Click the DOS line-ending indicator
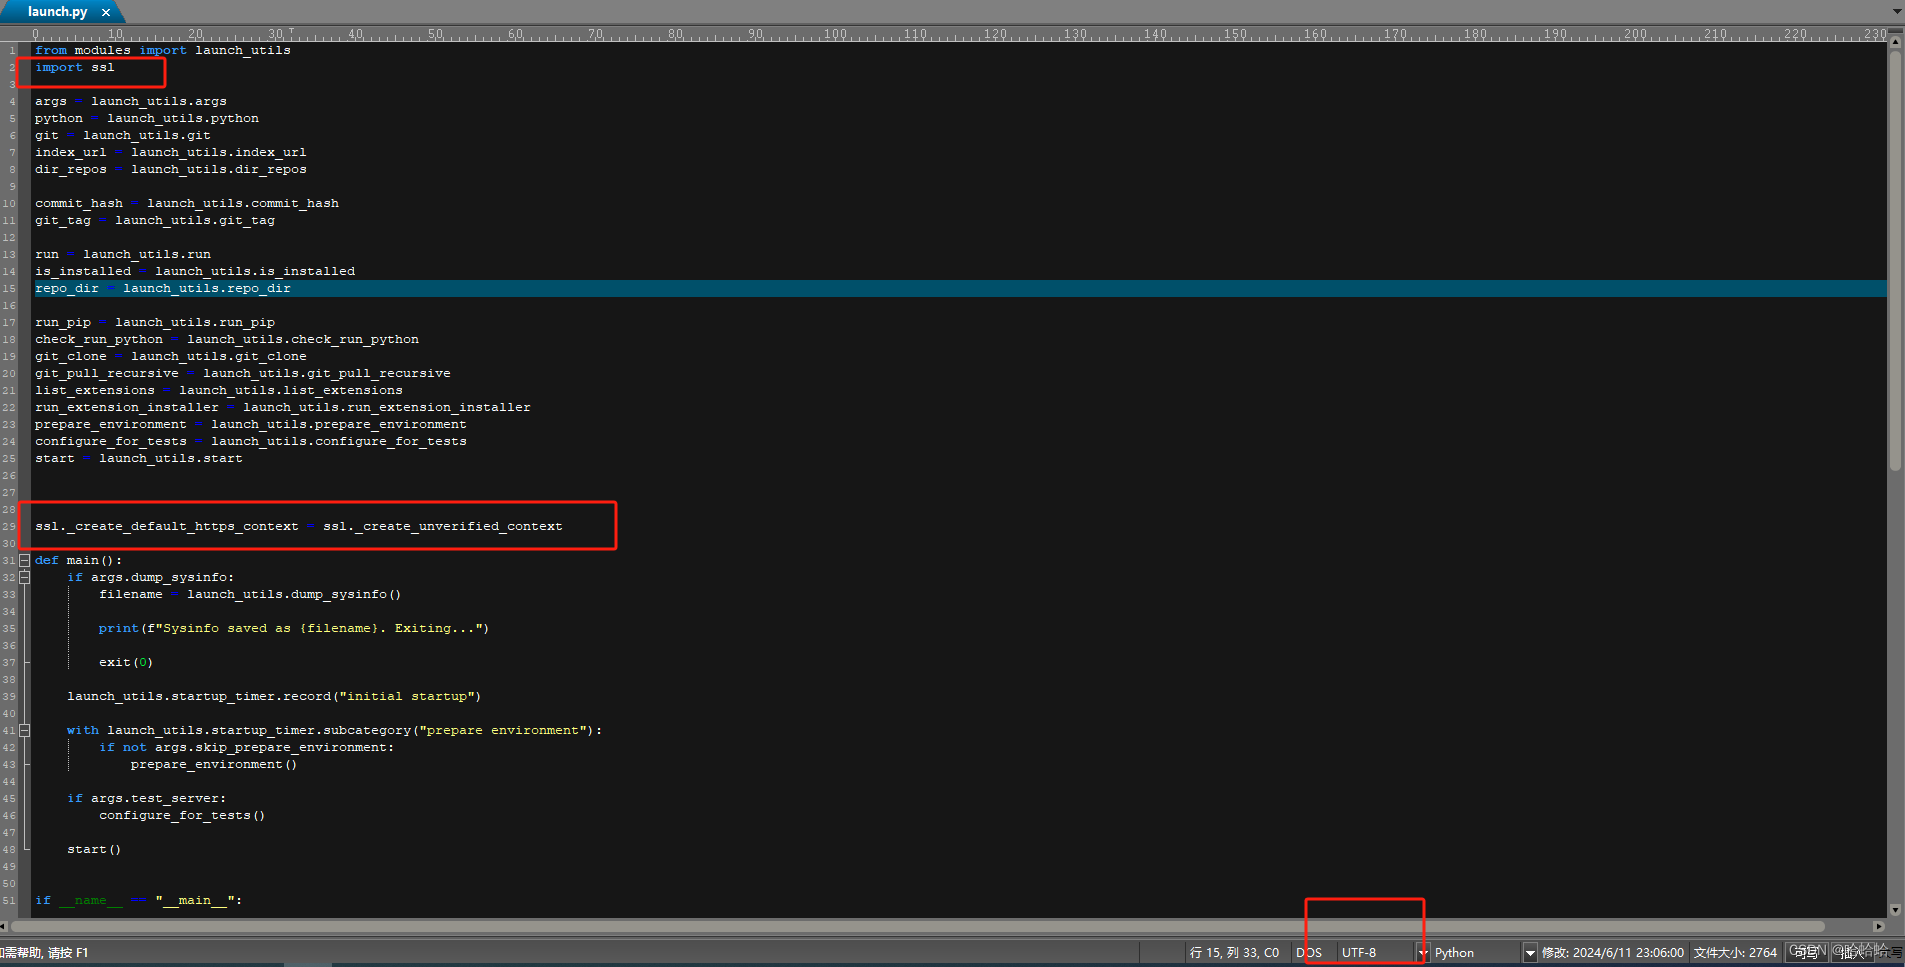Image resolution: width=1905 pixels, height=967 pixels. pyautogui.click(x=1311, y=952)
